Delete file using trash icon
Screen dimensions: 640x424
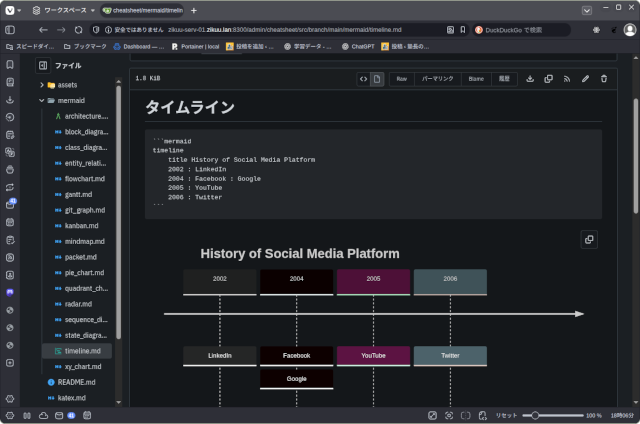[x=603, y=78]
